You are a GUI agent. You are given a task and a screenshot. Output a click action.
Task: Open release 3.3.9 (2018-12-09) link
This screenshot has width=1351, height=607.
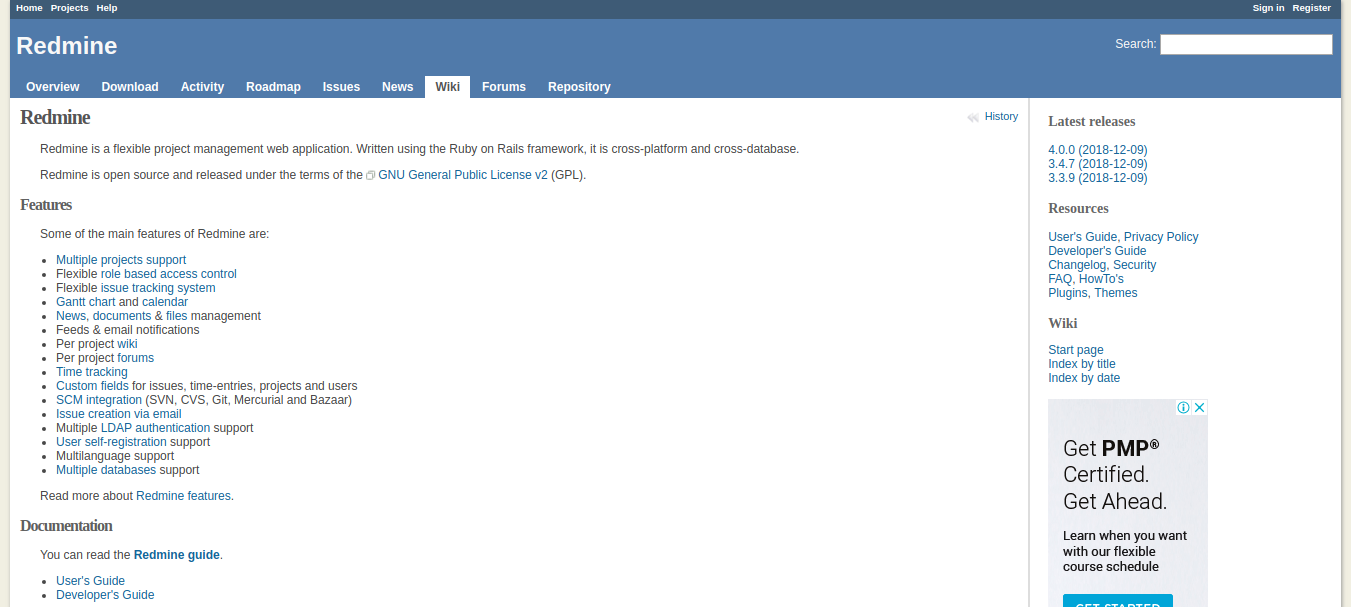coord(1098,178)
